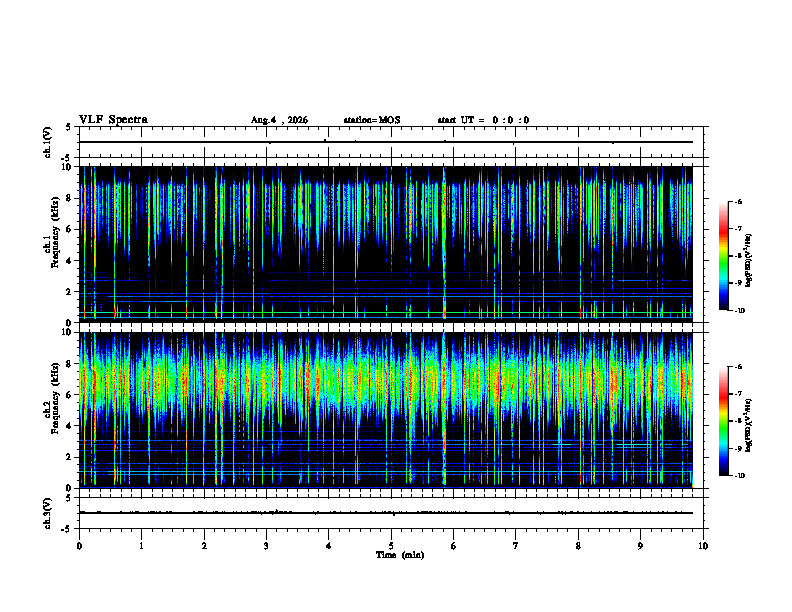Click the ch.2 spectrogram color scale bar
This screenshot has width=792, height=612.
coord(724,421)
